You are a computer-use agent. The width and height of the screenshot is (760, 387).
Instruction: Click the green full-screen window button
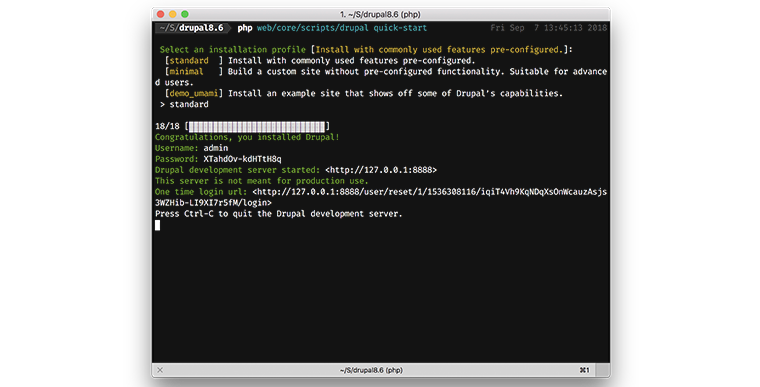pos(185,15)
